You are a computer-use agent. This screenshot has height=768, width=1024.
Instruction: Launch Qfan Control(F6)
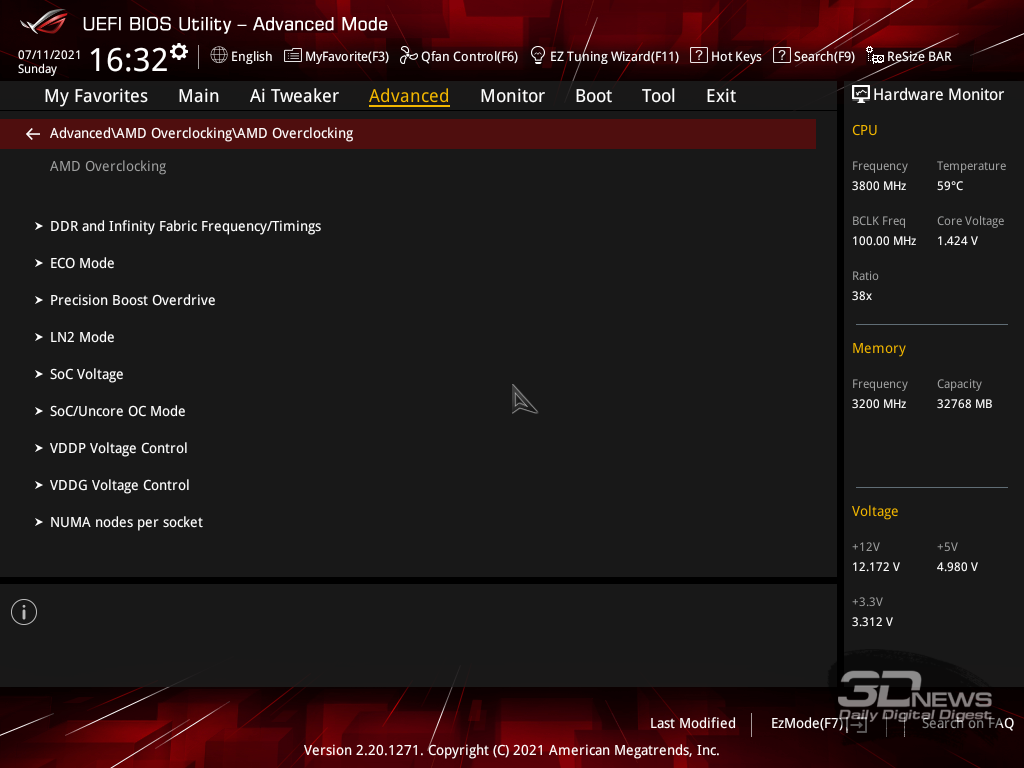pos(469,56)
